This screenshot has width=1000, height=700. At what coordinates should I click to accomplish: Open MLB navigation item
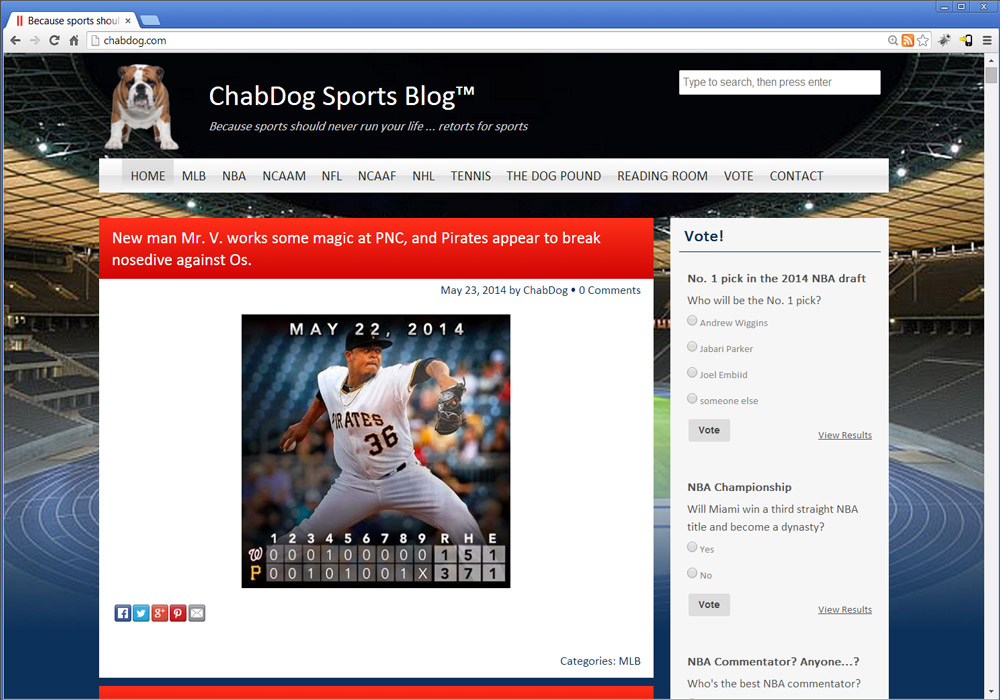[194, 176]
